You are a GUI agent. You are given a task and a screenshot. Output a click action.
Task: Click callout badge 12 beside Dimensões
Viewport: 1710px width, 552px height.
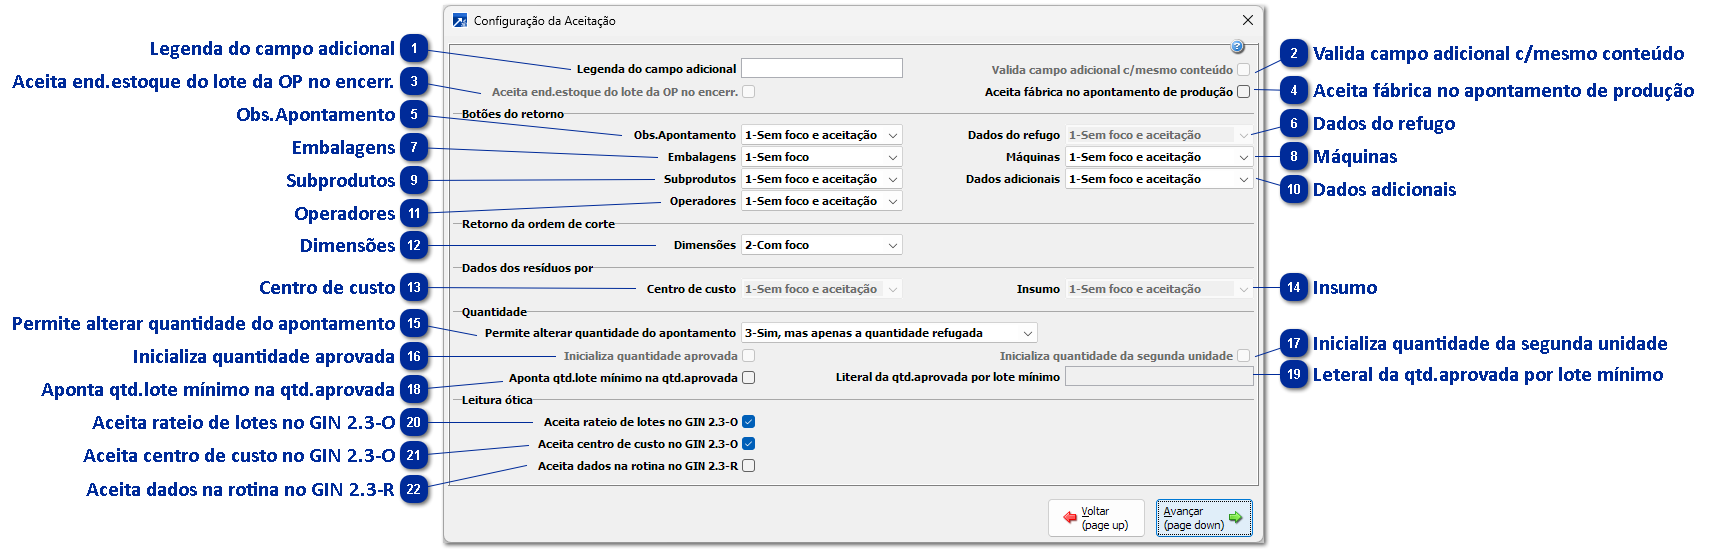coord(414,246)
